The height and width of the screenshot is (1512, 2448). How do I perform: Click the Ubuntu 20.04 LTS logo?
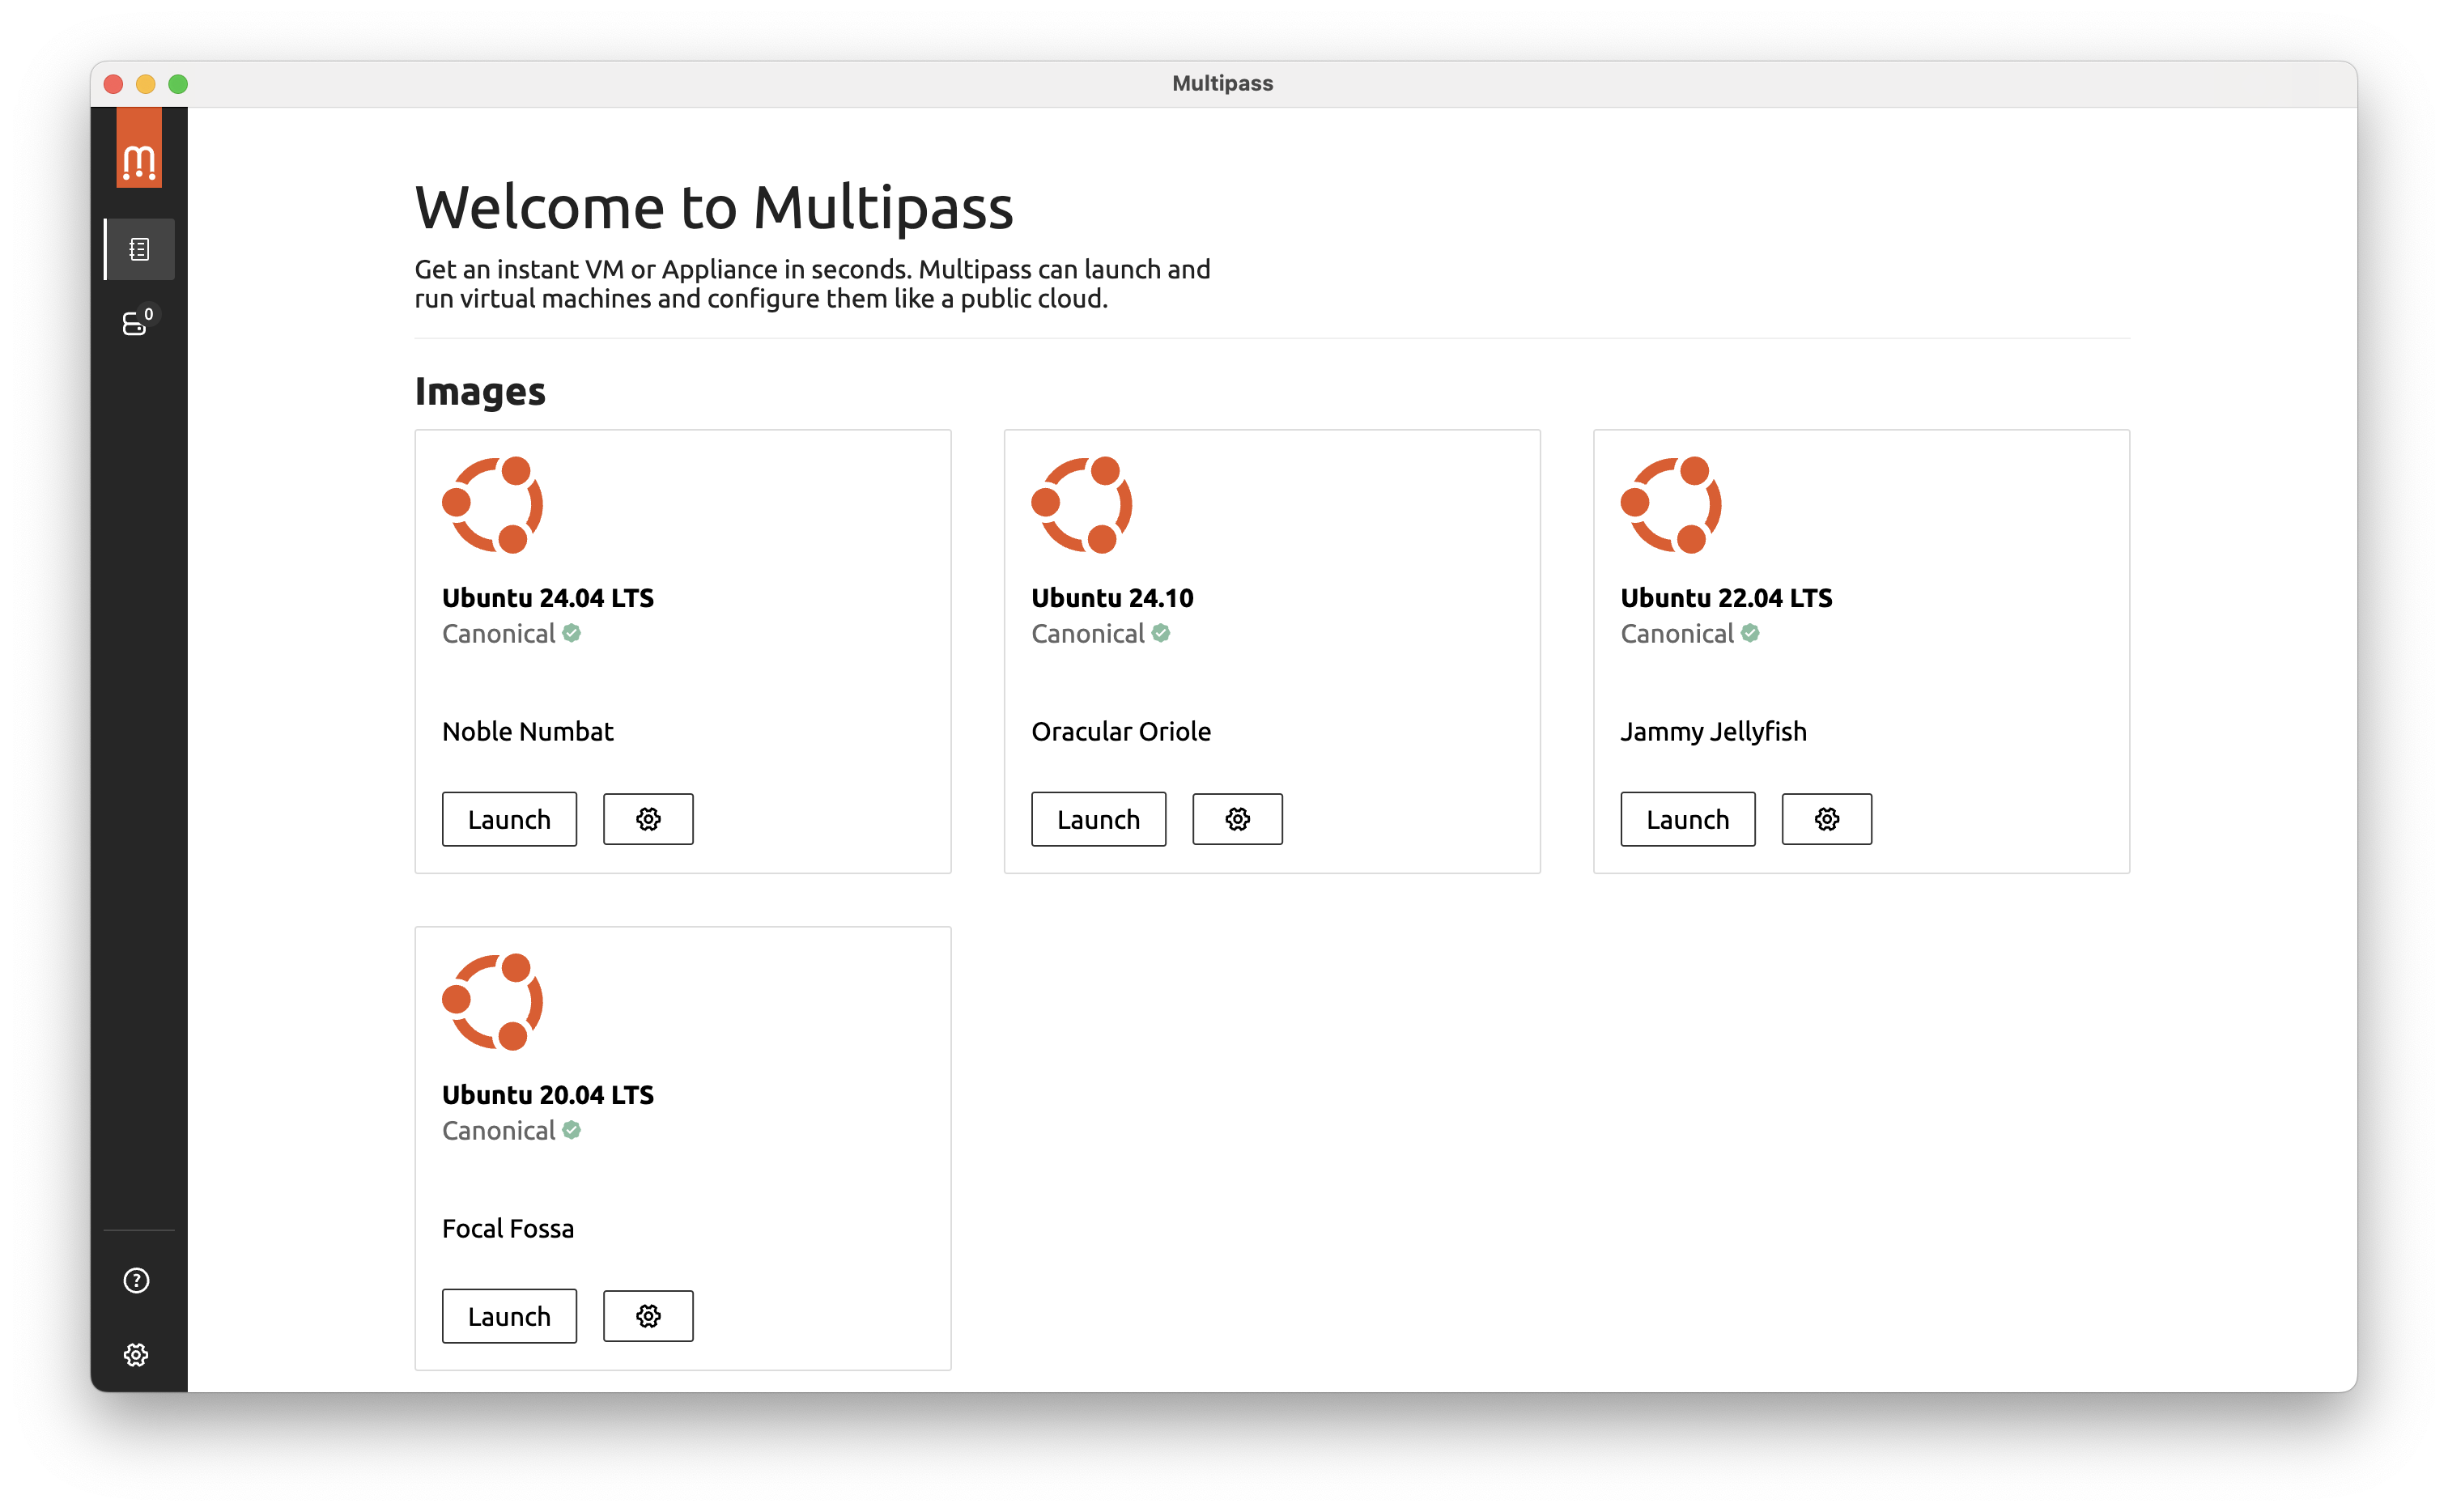pyautogui.click(x=493, y=1002)
